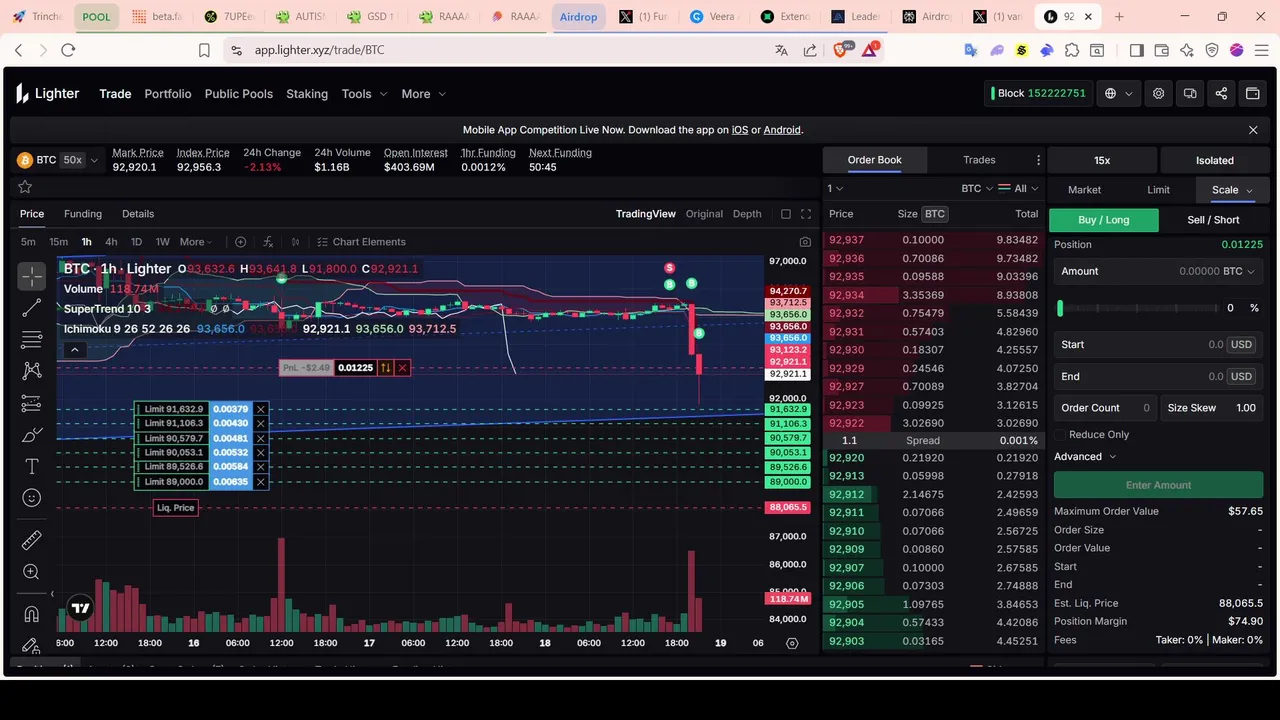Activate the zoom in tool

(x=31, y=572)
